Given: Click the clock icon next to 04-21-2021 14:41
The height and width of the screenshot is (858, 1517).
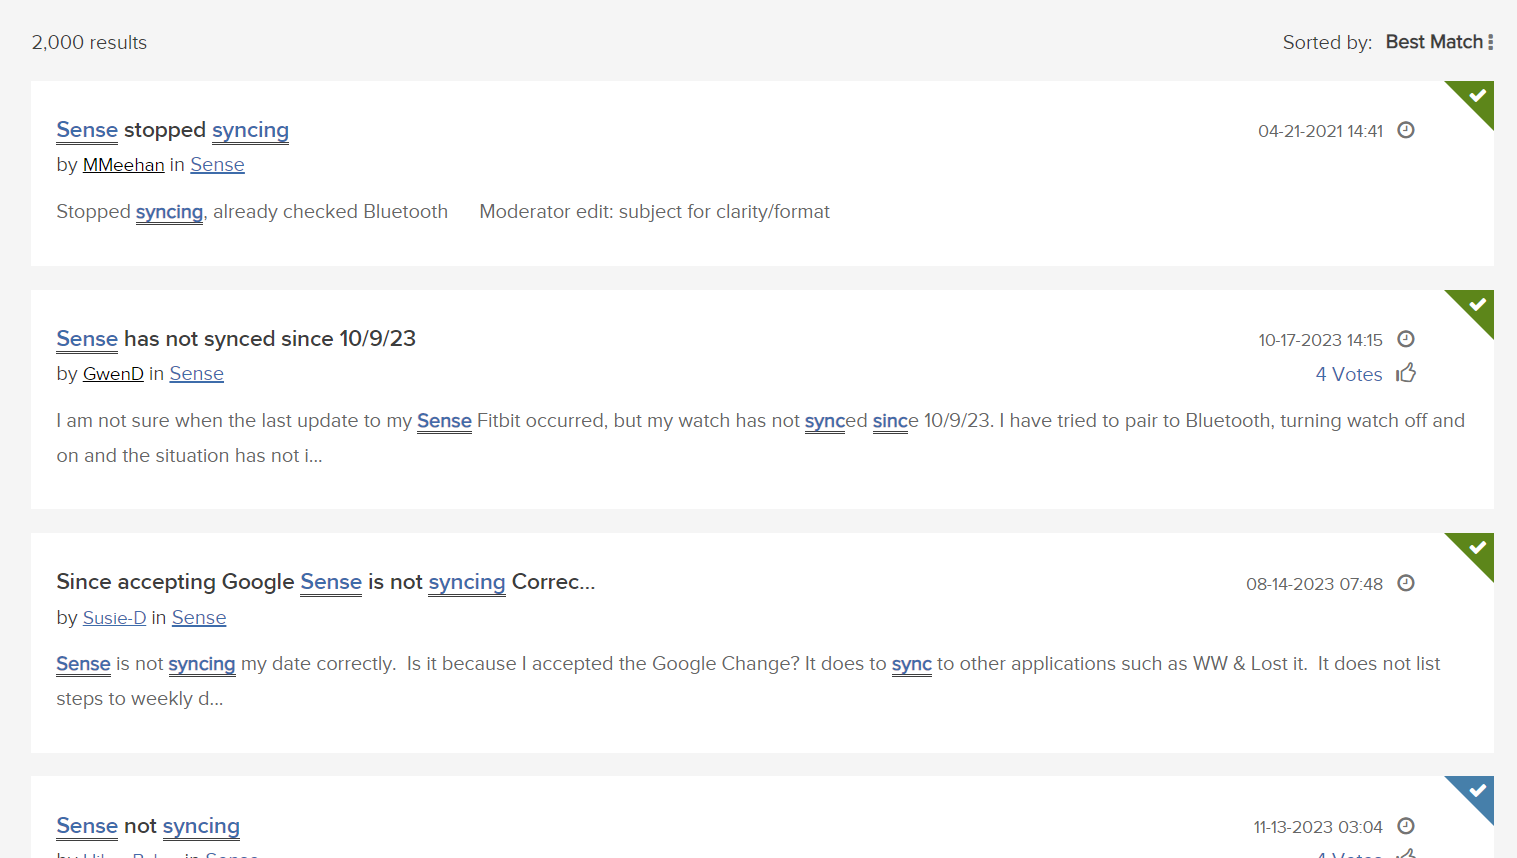Looking at the screenshot, I should tap(1405, 131).
